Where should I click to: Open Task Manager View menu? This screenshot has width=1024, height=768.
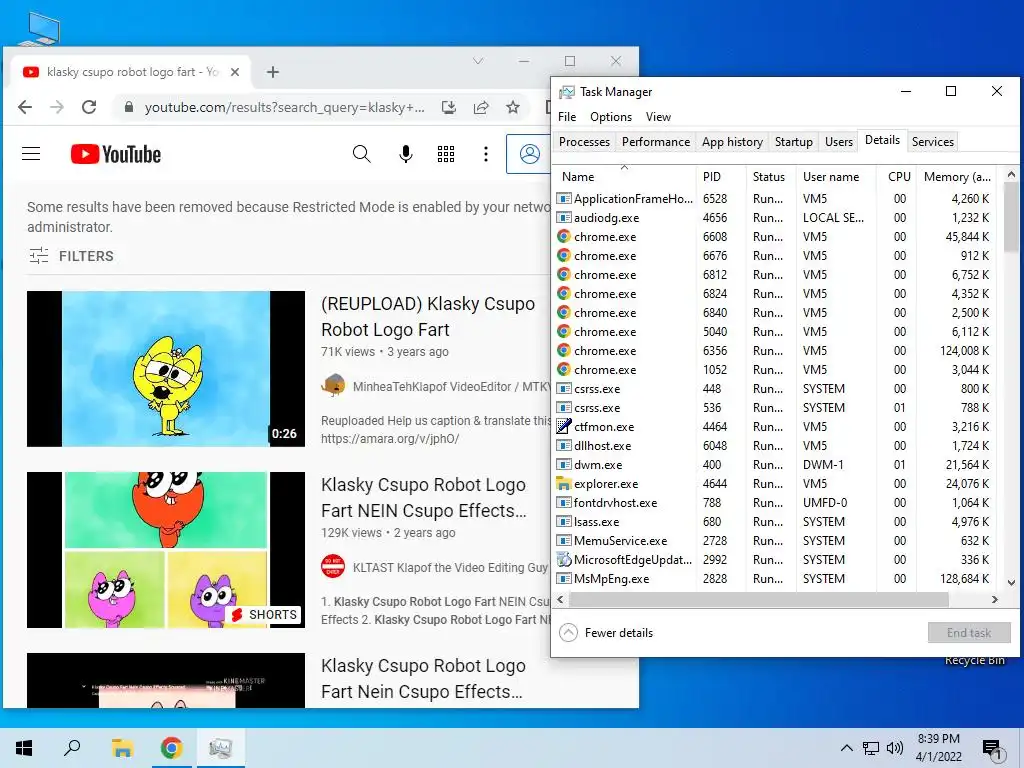658,117
